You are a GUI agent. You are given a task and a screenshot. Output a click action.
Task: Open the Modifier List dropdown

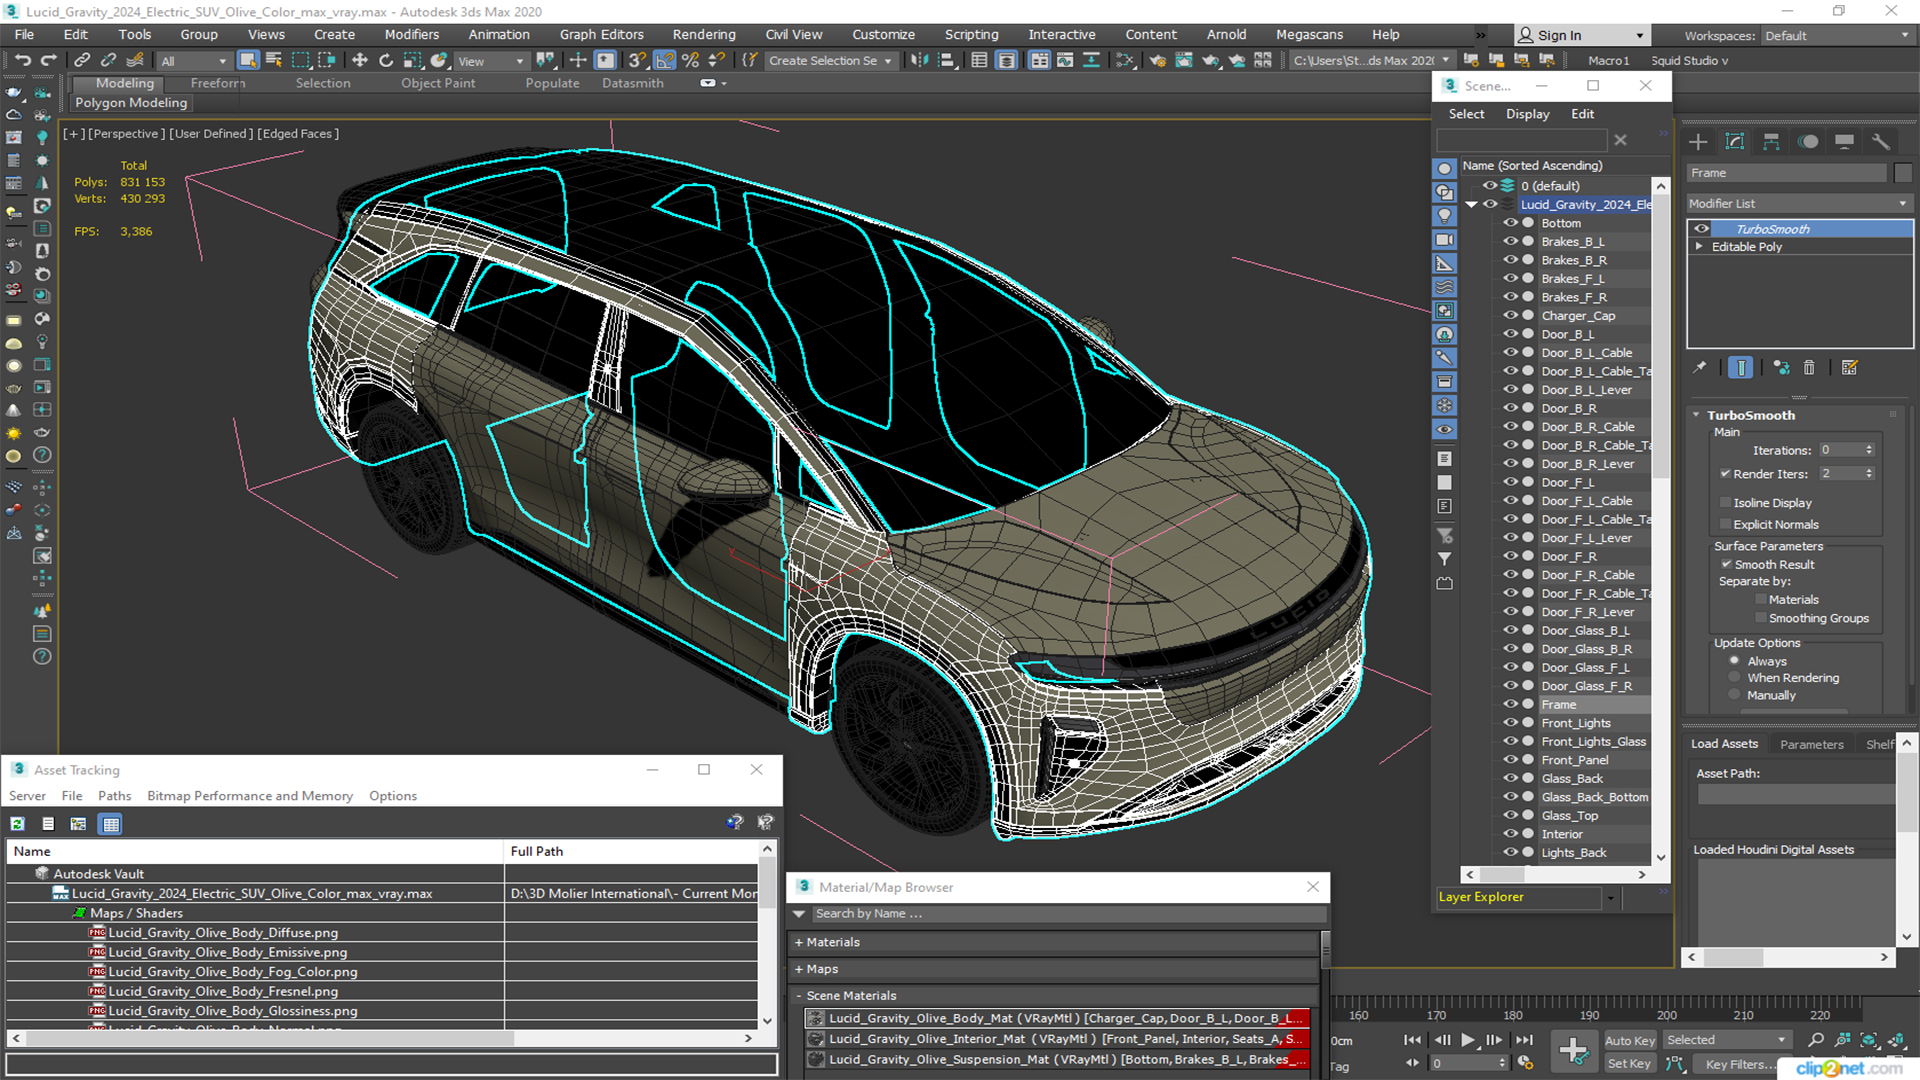point(1798,203)
